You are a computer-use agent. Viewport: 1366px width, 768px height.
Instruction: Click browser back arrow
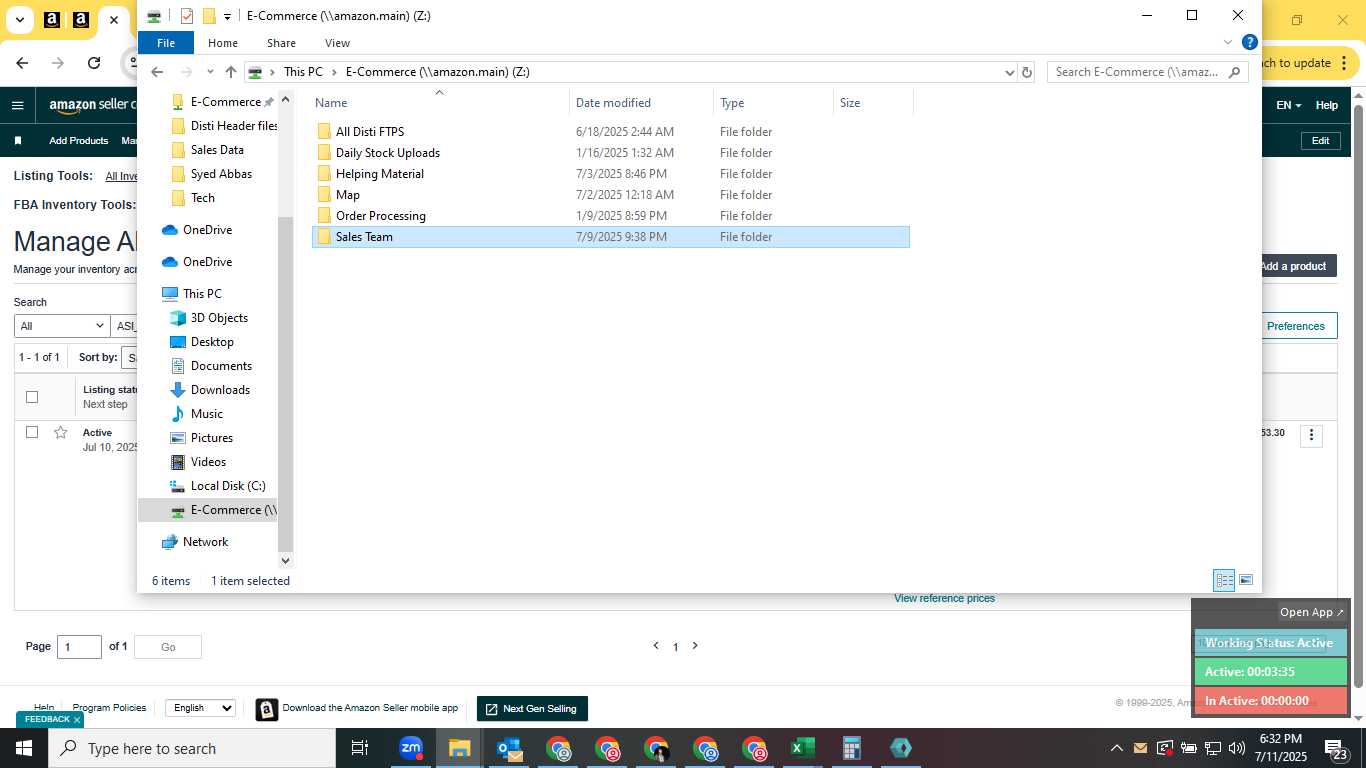tap(22, 63)
